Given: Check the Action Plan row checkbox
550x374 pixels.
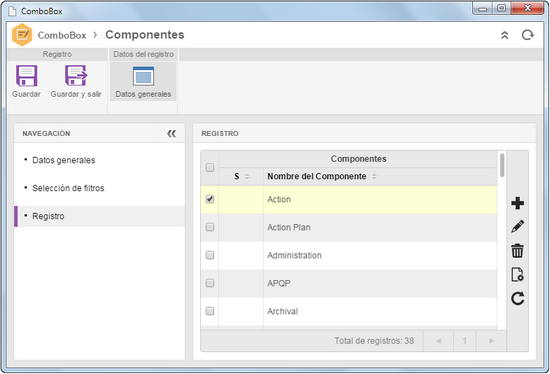Looking at the screenshot, I should coord(210,227).
